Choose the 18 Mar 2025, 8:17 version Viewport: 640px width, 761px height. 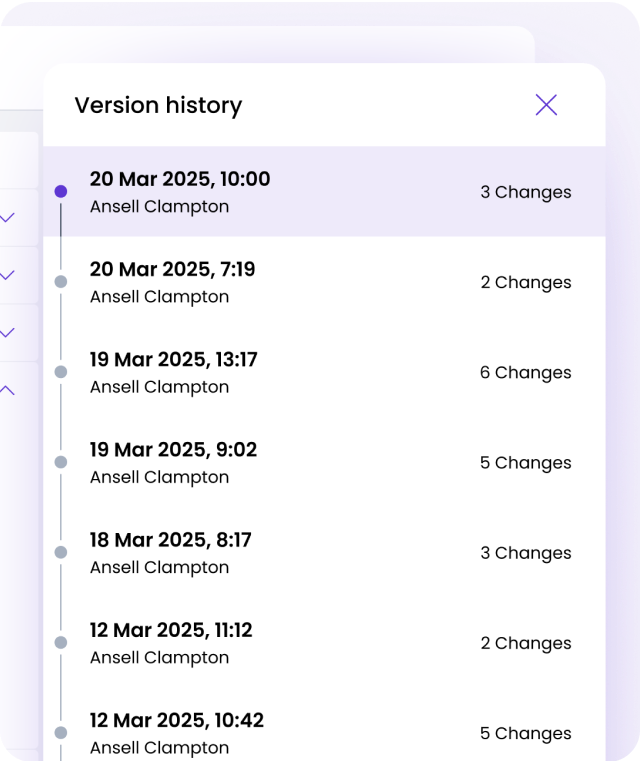[171, 540]
